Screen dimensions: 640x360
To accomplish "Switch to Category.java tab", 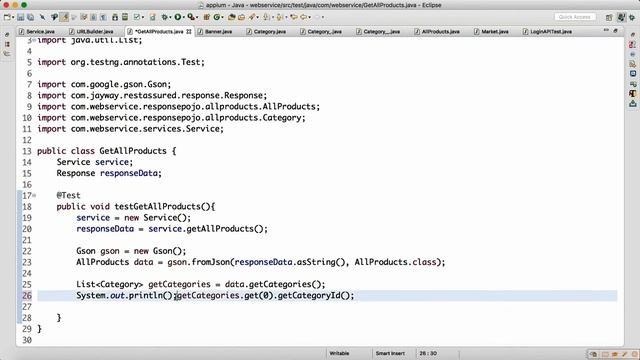I will pos(269,31).
